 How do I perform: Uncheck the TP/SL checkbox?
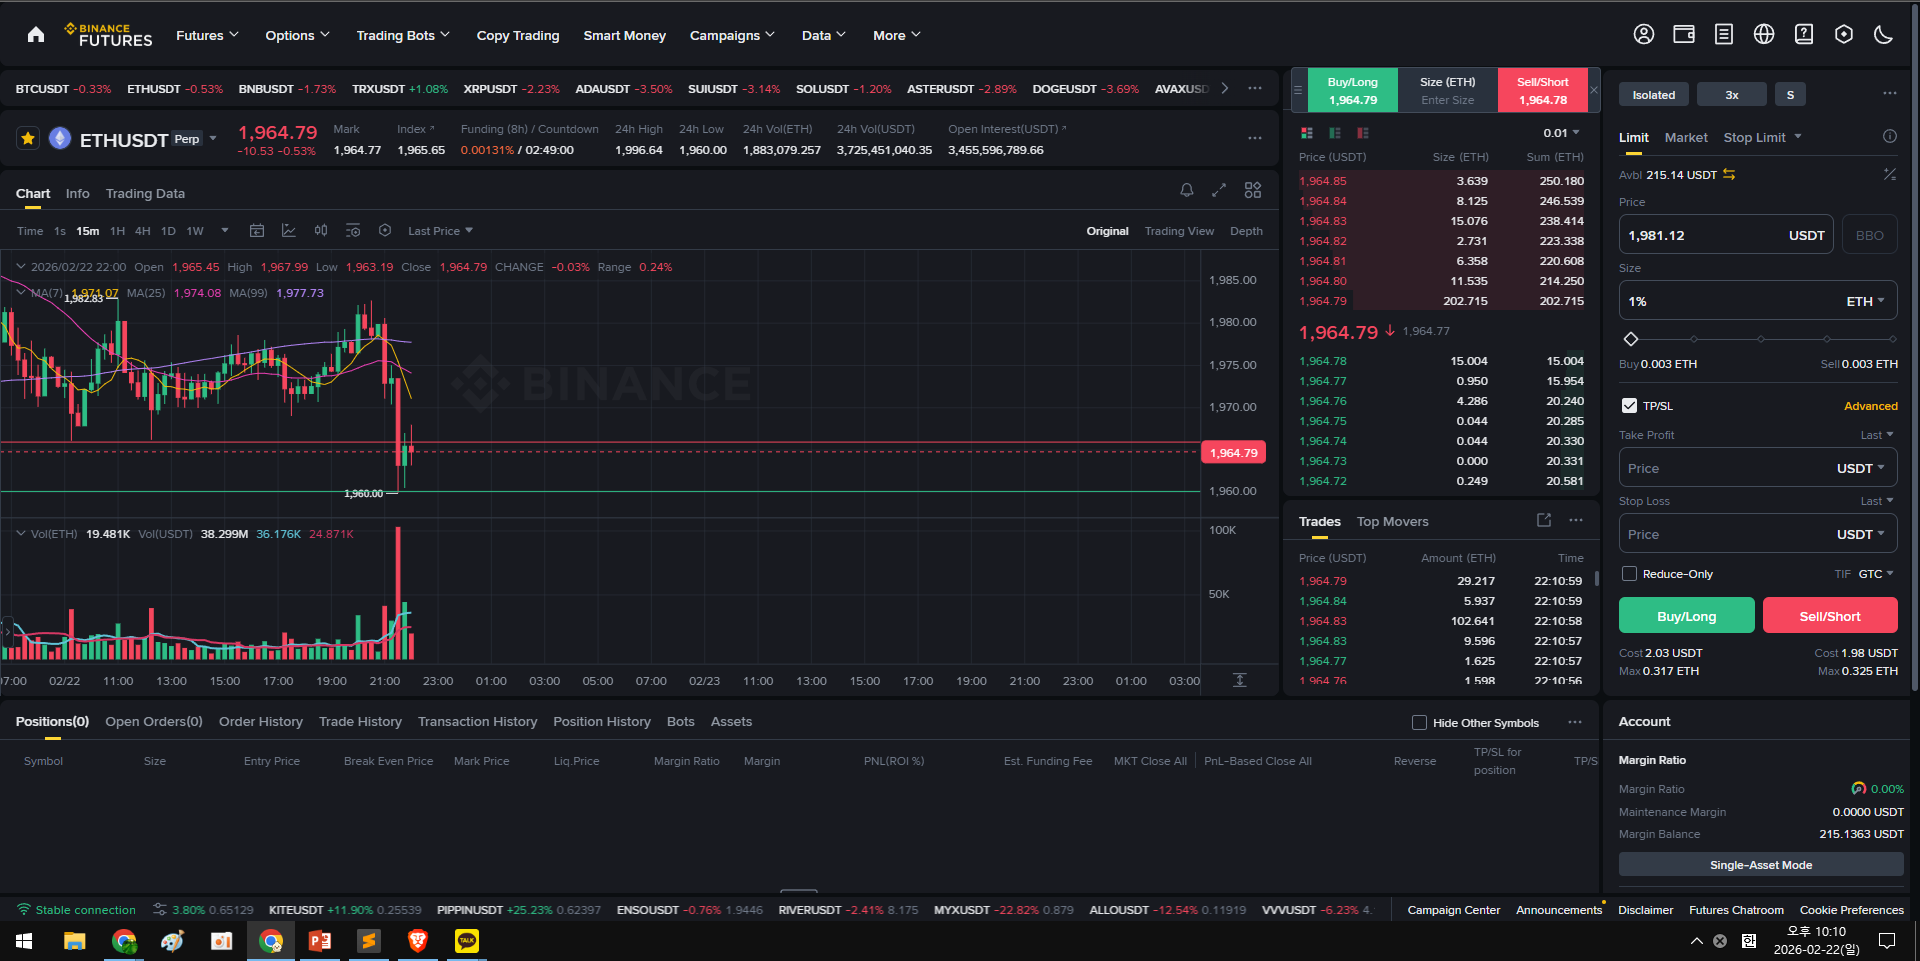pos(1629,406)
